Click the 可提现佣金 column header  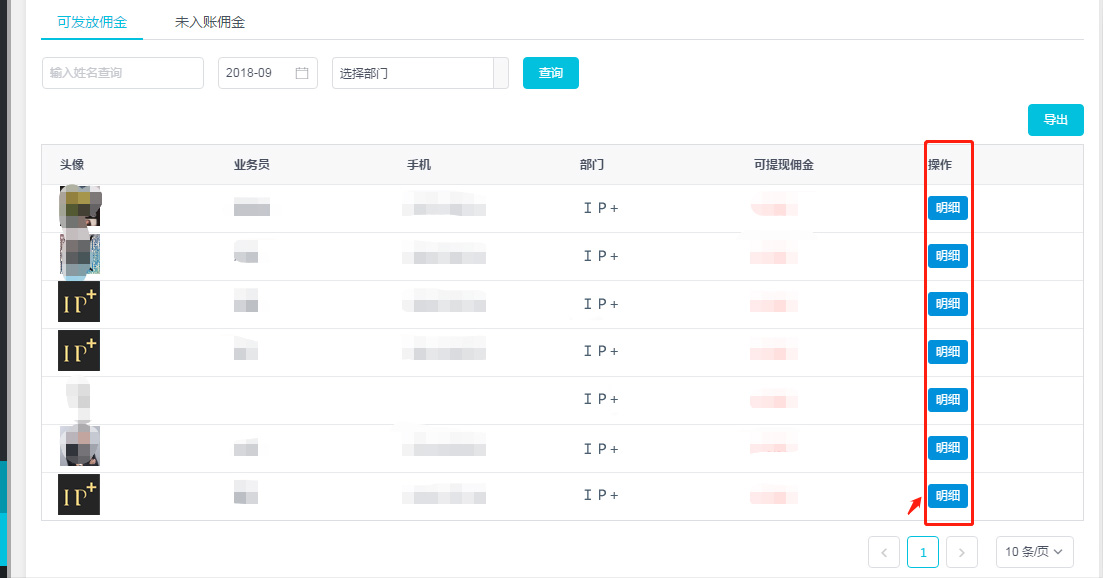[783, 165]
